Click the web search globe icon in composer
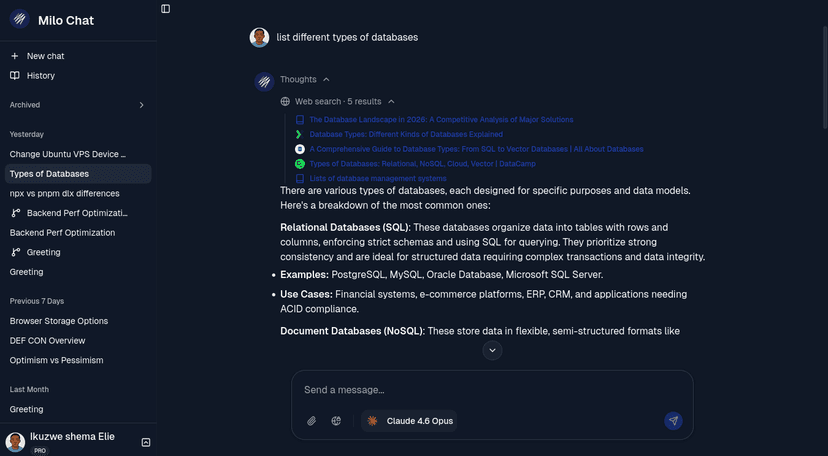 [x=336, y=421]
